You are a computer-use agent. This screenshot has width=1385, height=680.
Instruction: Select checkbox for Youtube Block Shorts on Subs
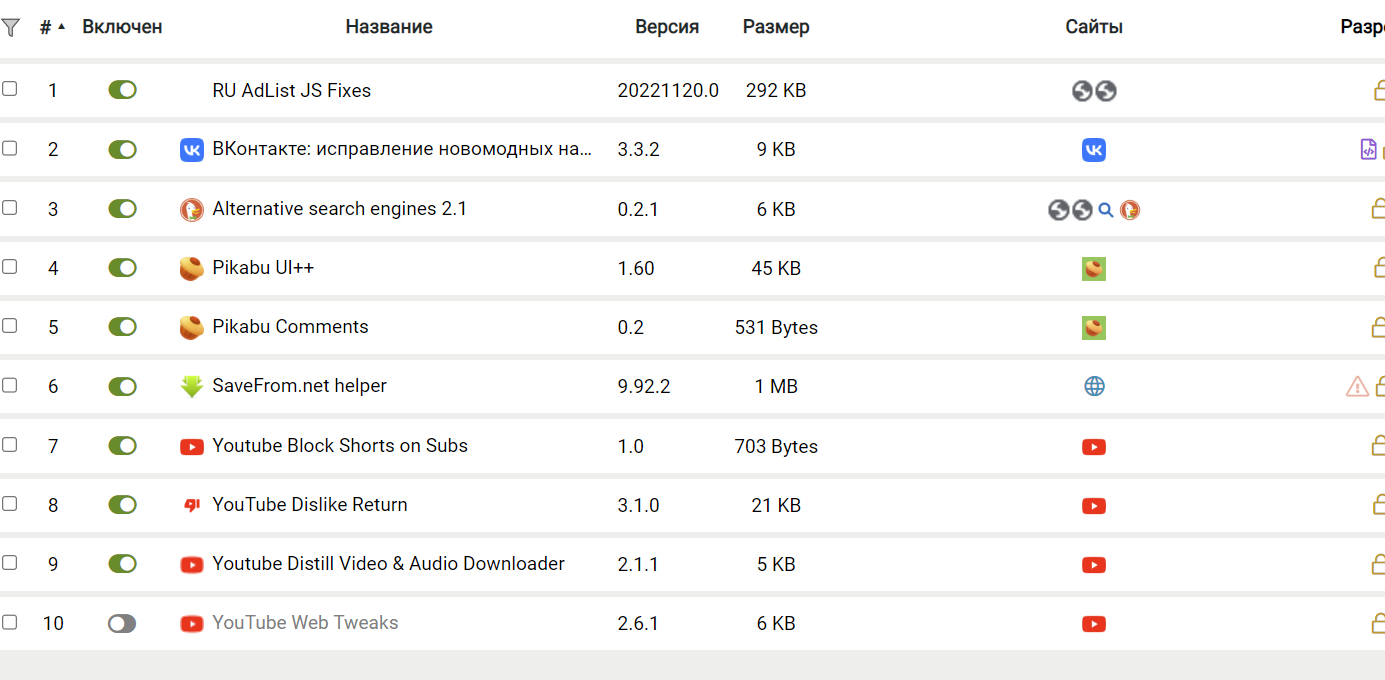(x=10, y=445)
